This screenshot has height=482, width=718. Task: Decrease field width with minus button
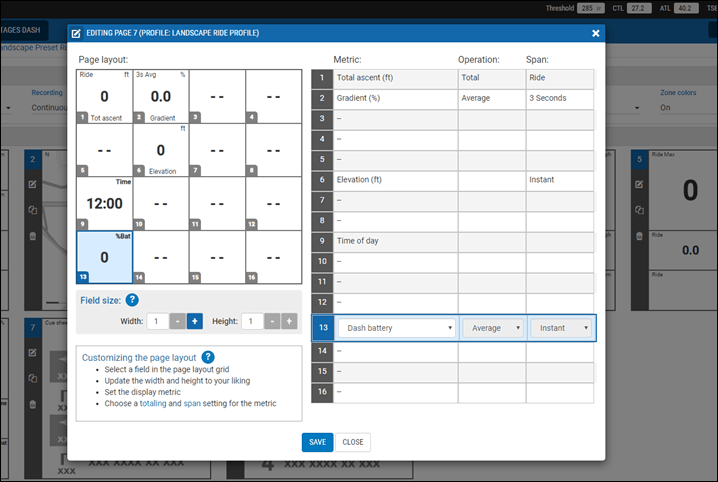point(178,321)
